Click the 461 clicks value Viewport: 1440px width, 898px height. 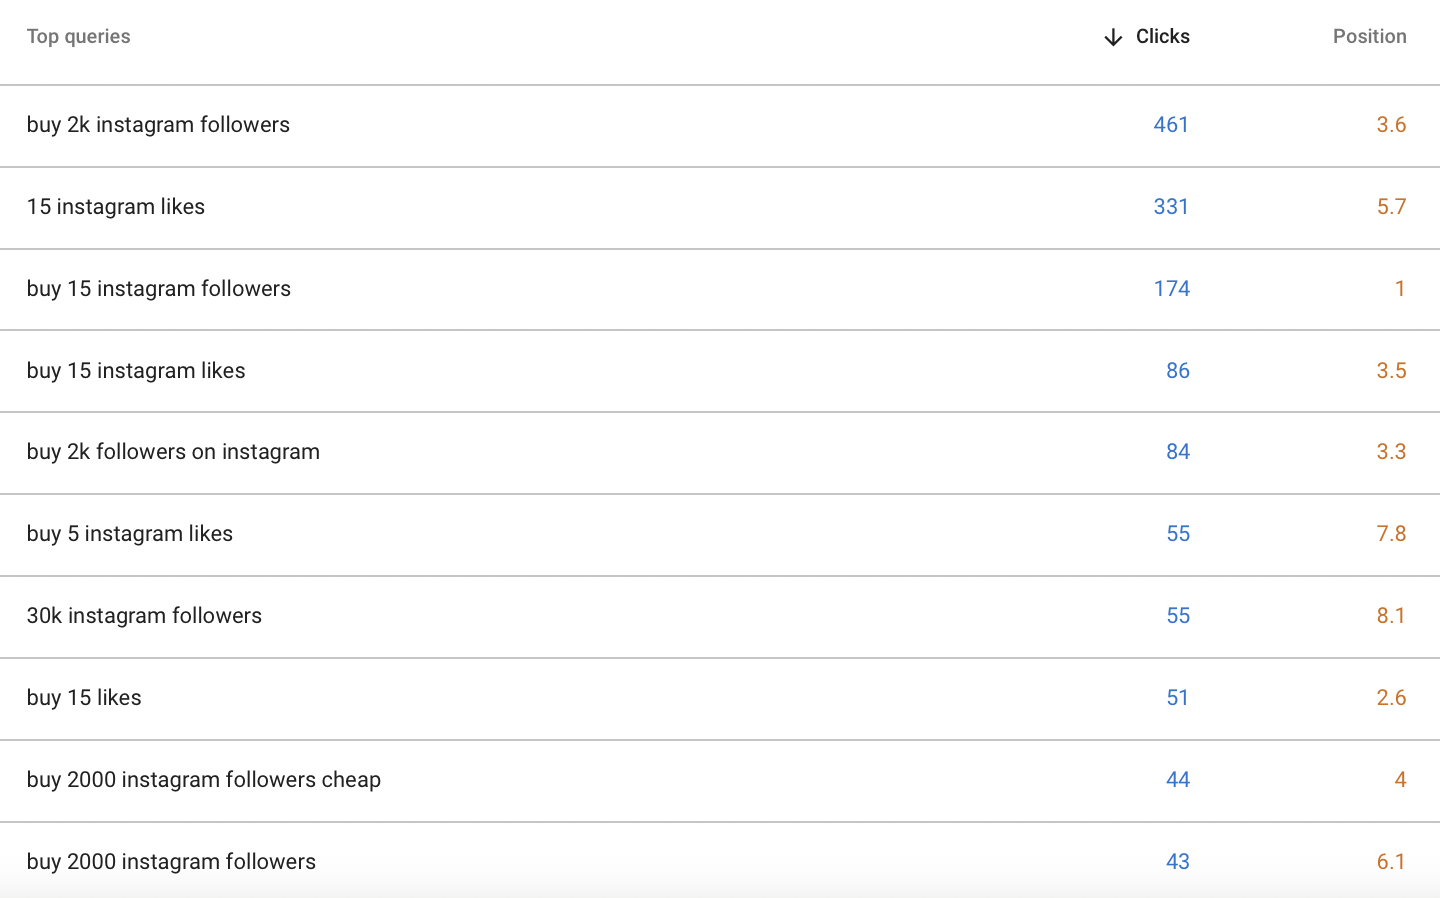1171,125
